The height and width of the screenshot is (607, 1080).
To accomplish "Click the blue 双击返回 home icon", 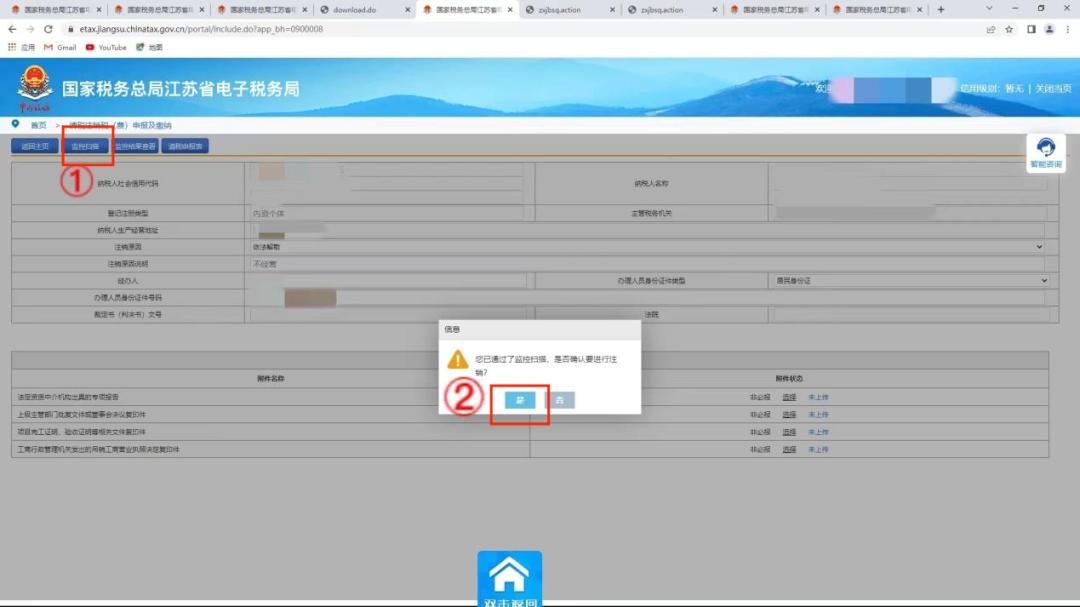I will (509, 575).
